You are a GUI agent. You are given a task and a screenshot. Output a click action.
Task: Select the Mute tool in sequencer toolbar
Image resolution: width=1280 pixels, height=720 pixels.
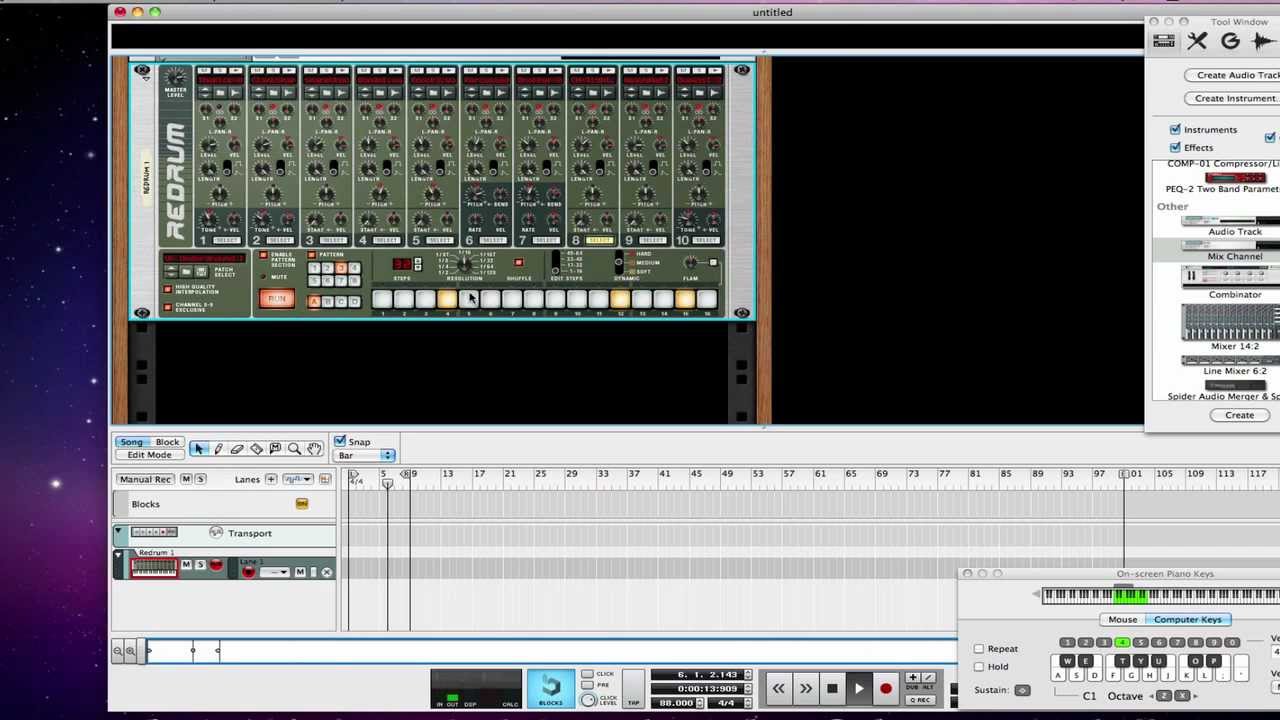point(275,449)
